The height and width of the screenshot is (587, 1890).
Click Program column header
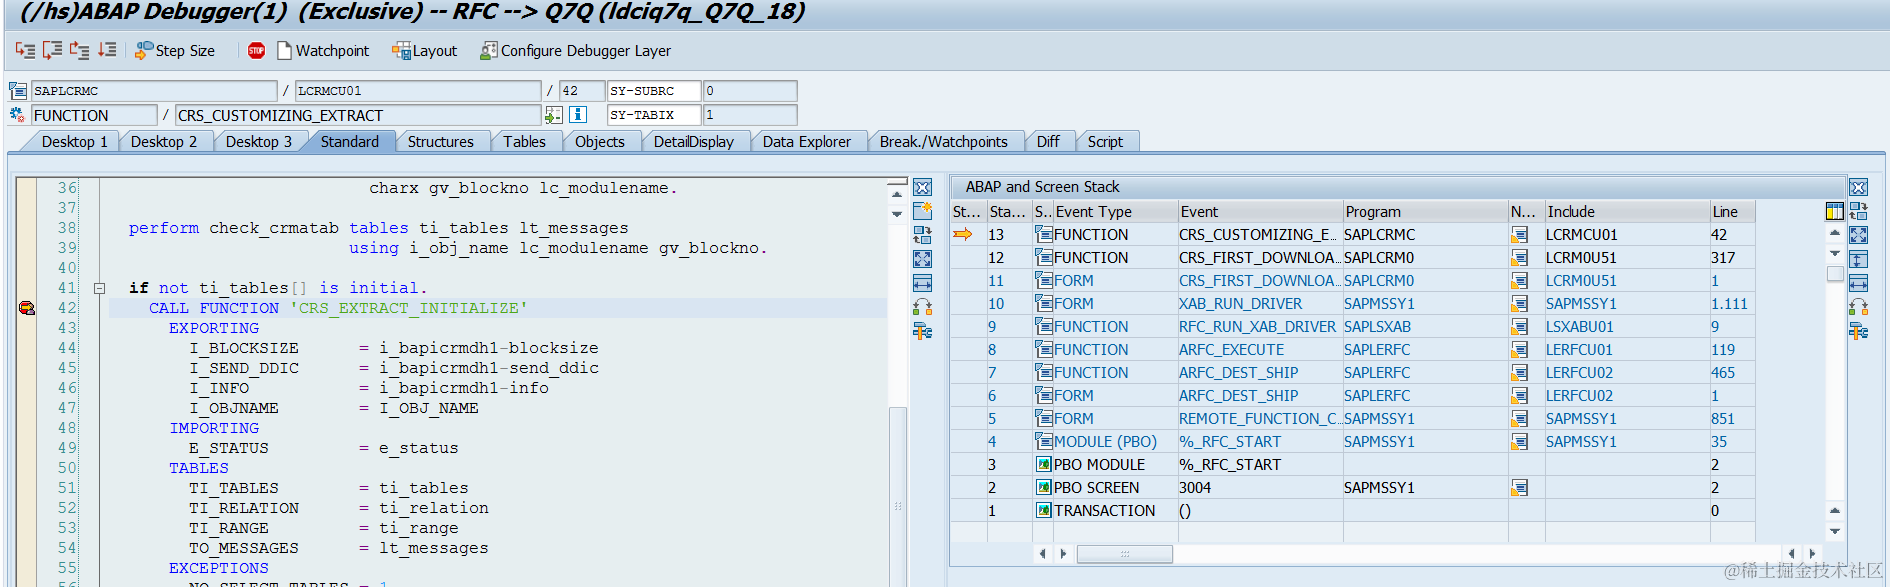tap(1425, 211)
